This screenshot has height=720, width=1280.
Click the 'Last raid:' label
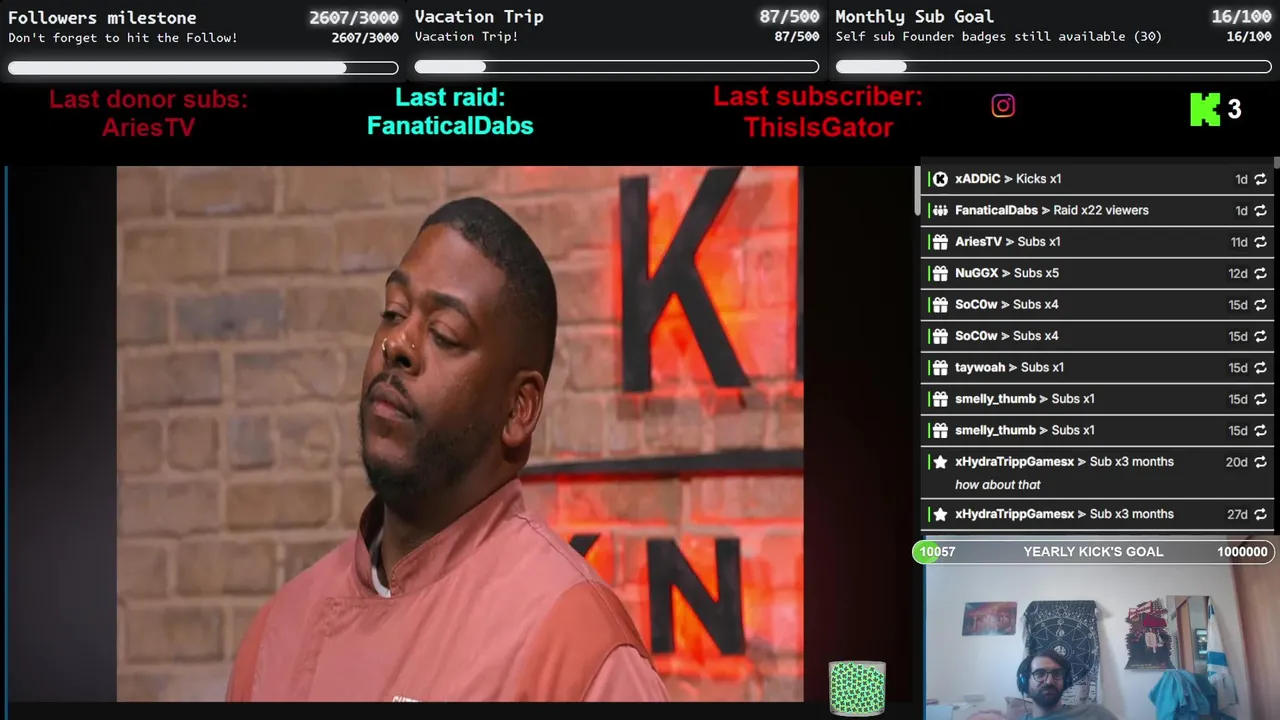[x=450, y=97]
